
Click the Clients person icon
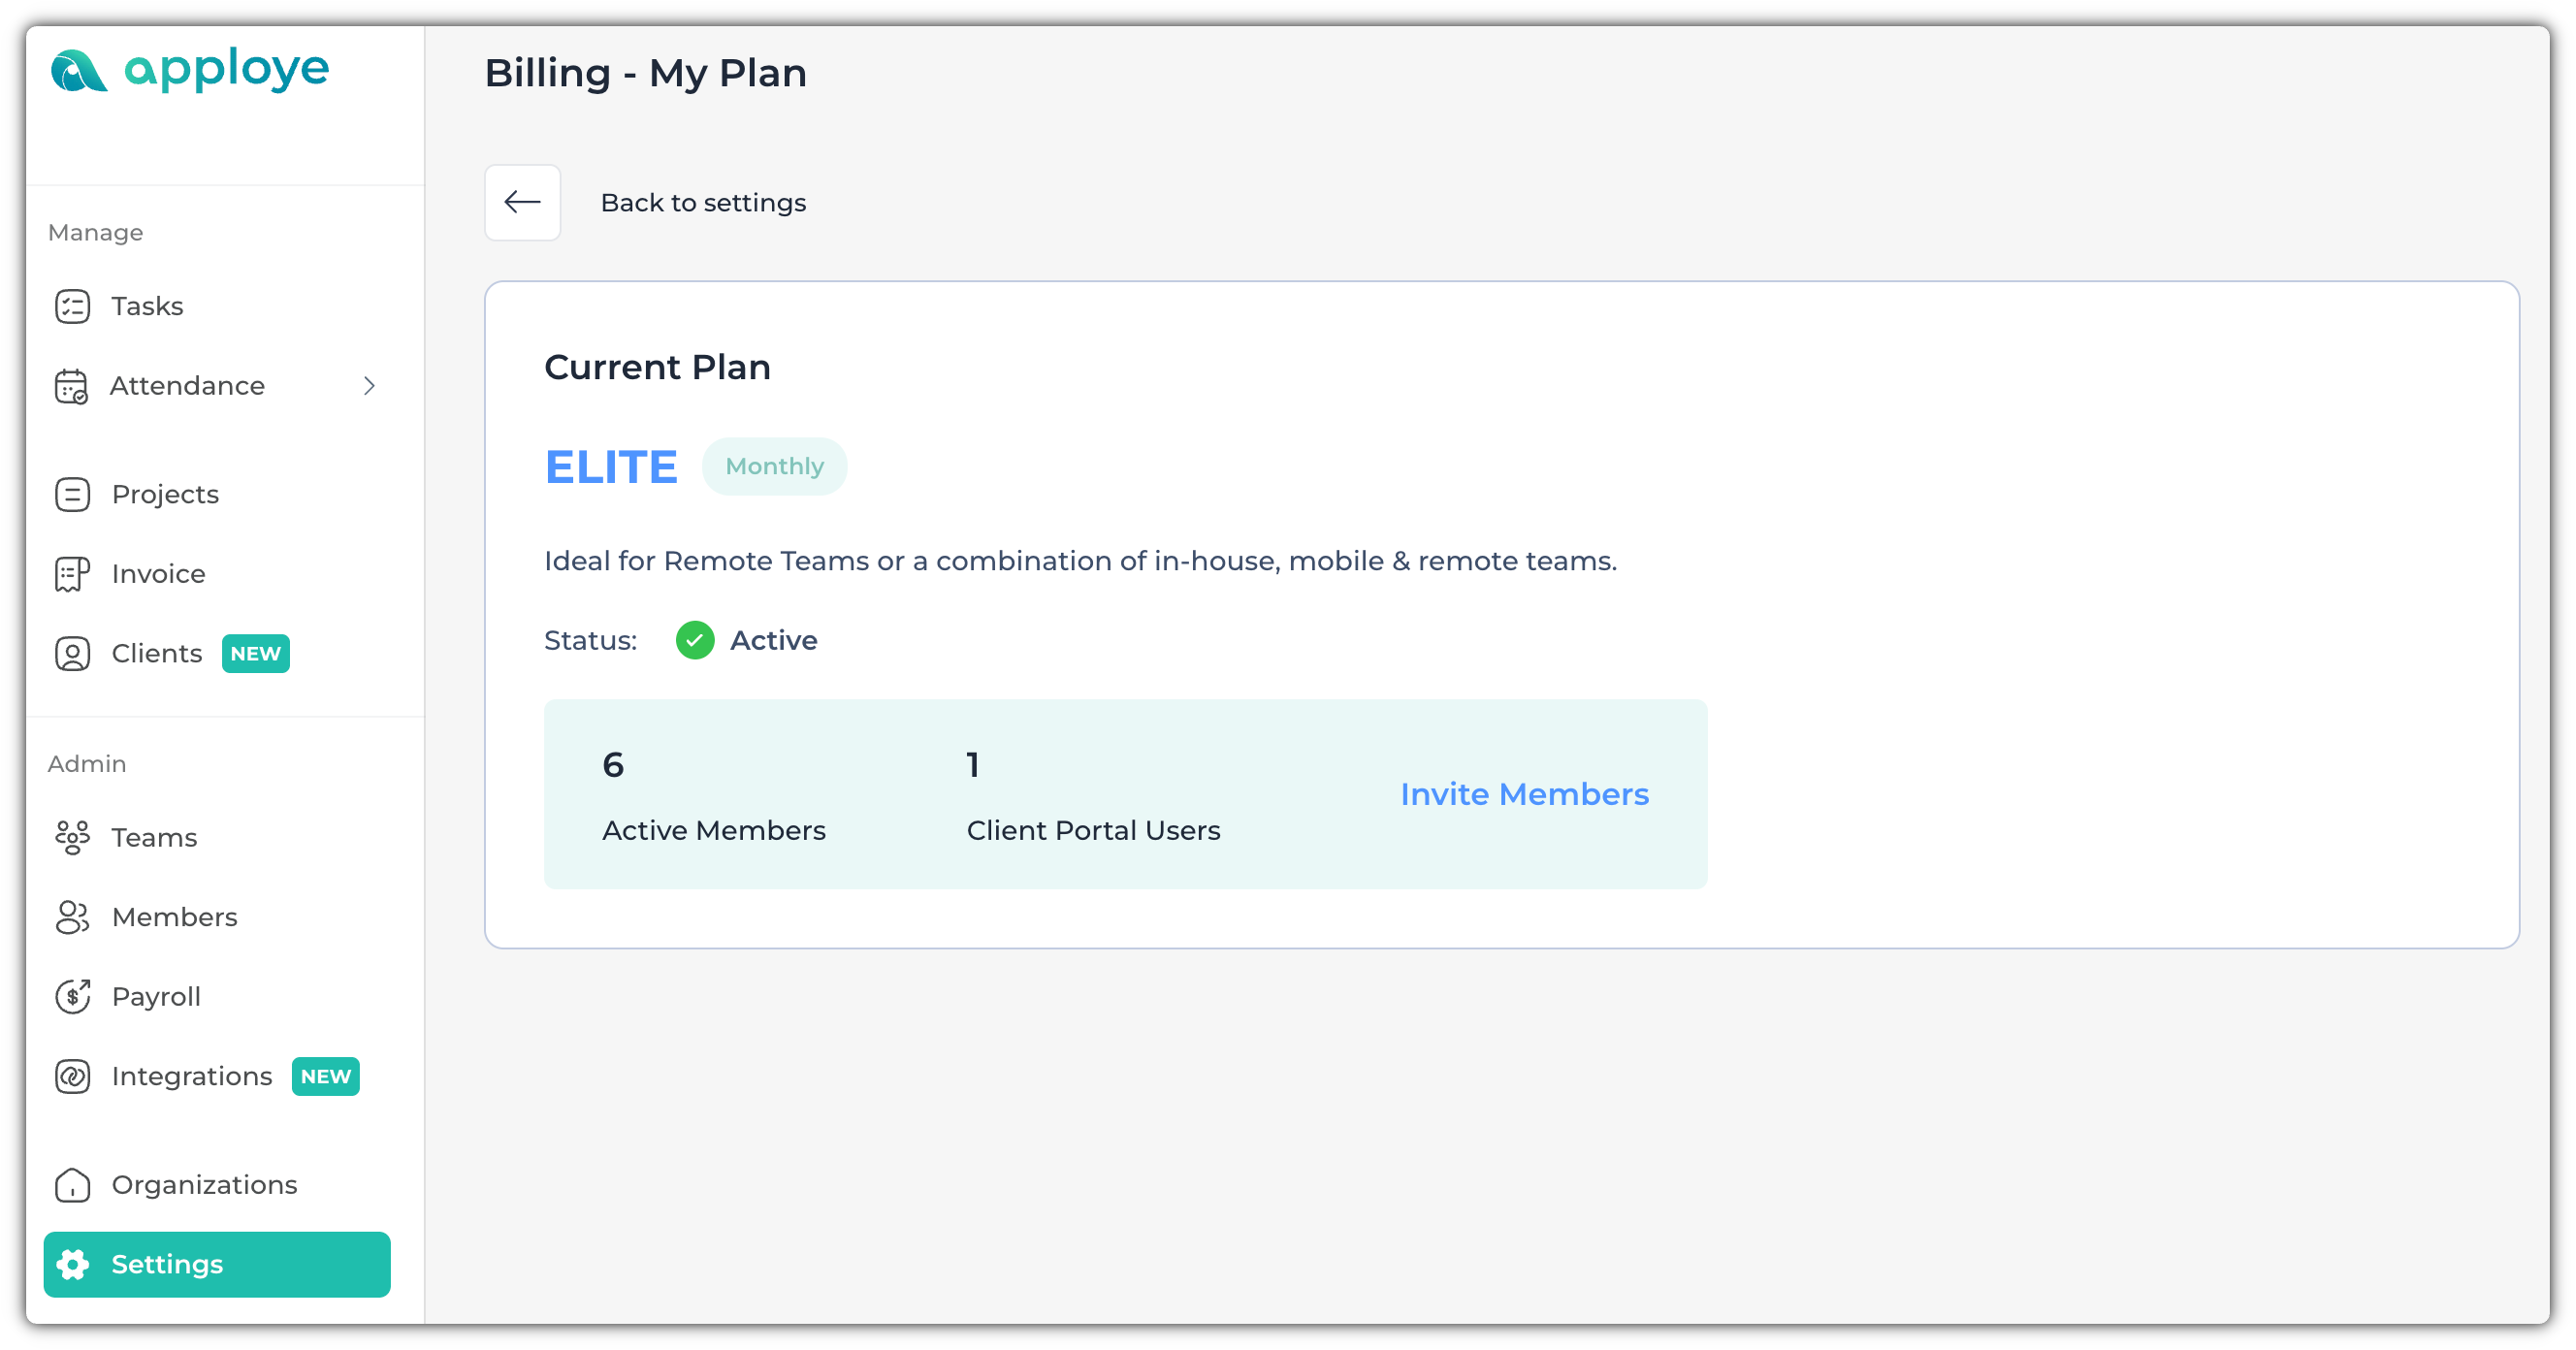72,653
